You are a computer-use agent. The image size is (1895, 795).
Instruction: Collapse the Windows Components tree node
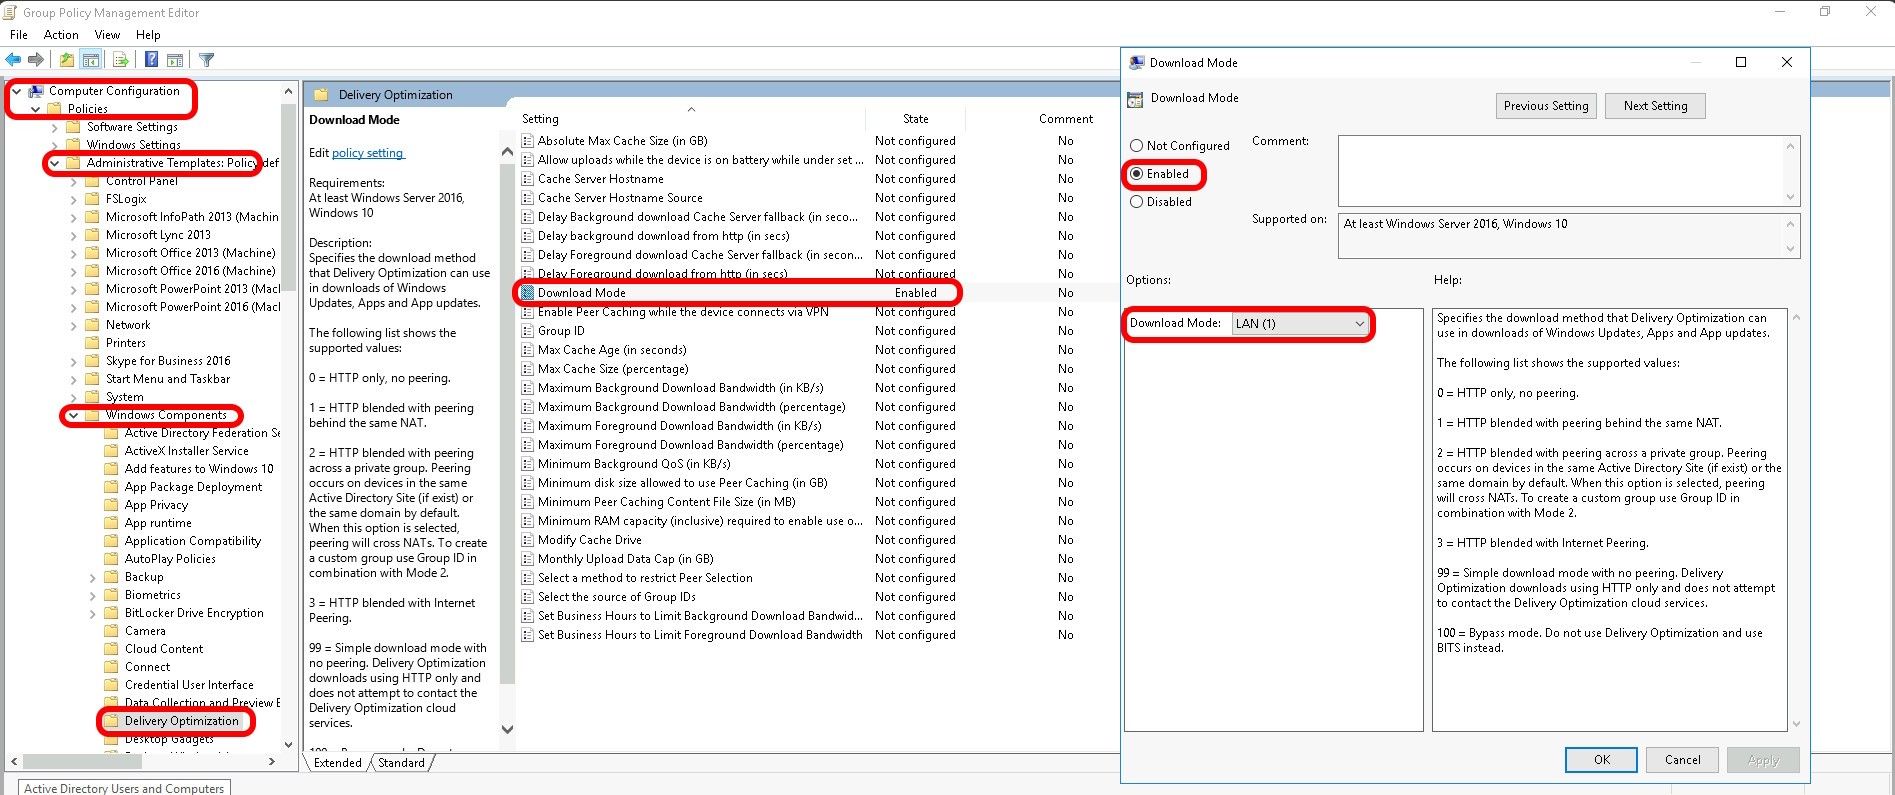[x=74, y=415]
